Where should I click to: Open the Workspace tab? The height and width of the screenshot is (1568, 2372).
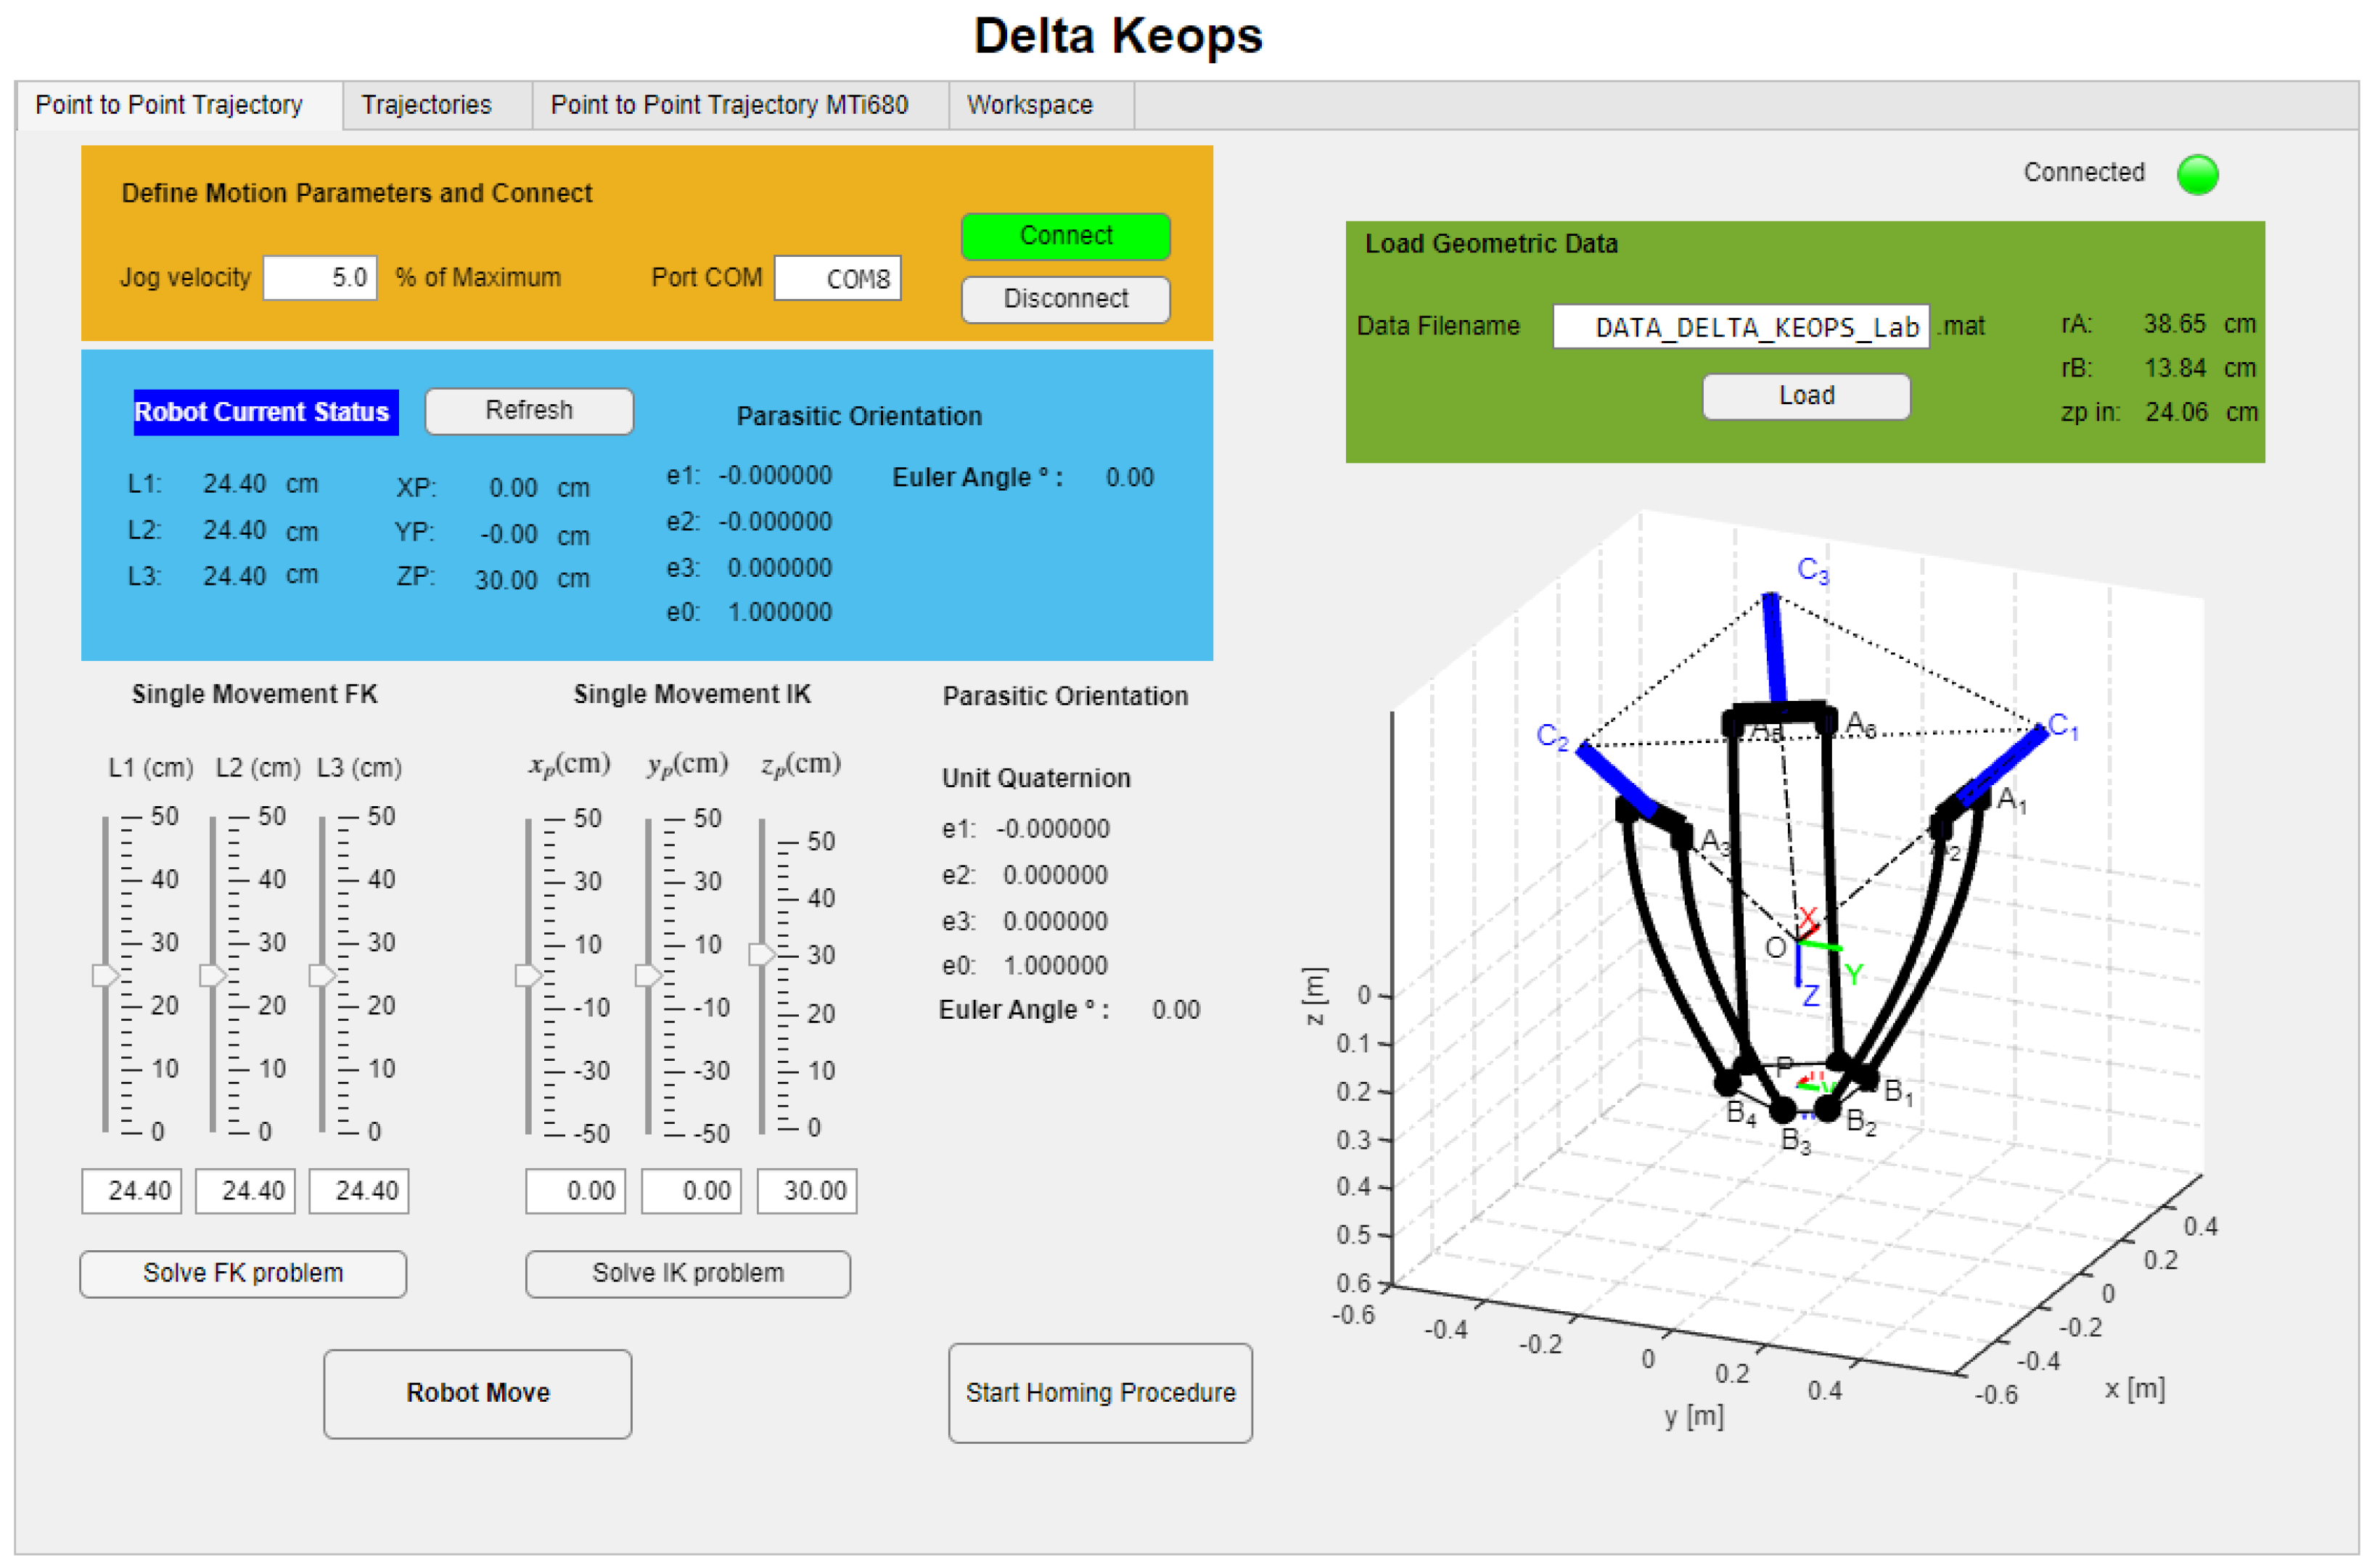coord(1029,105)
